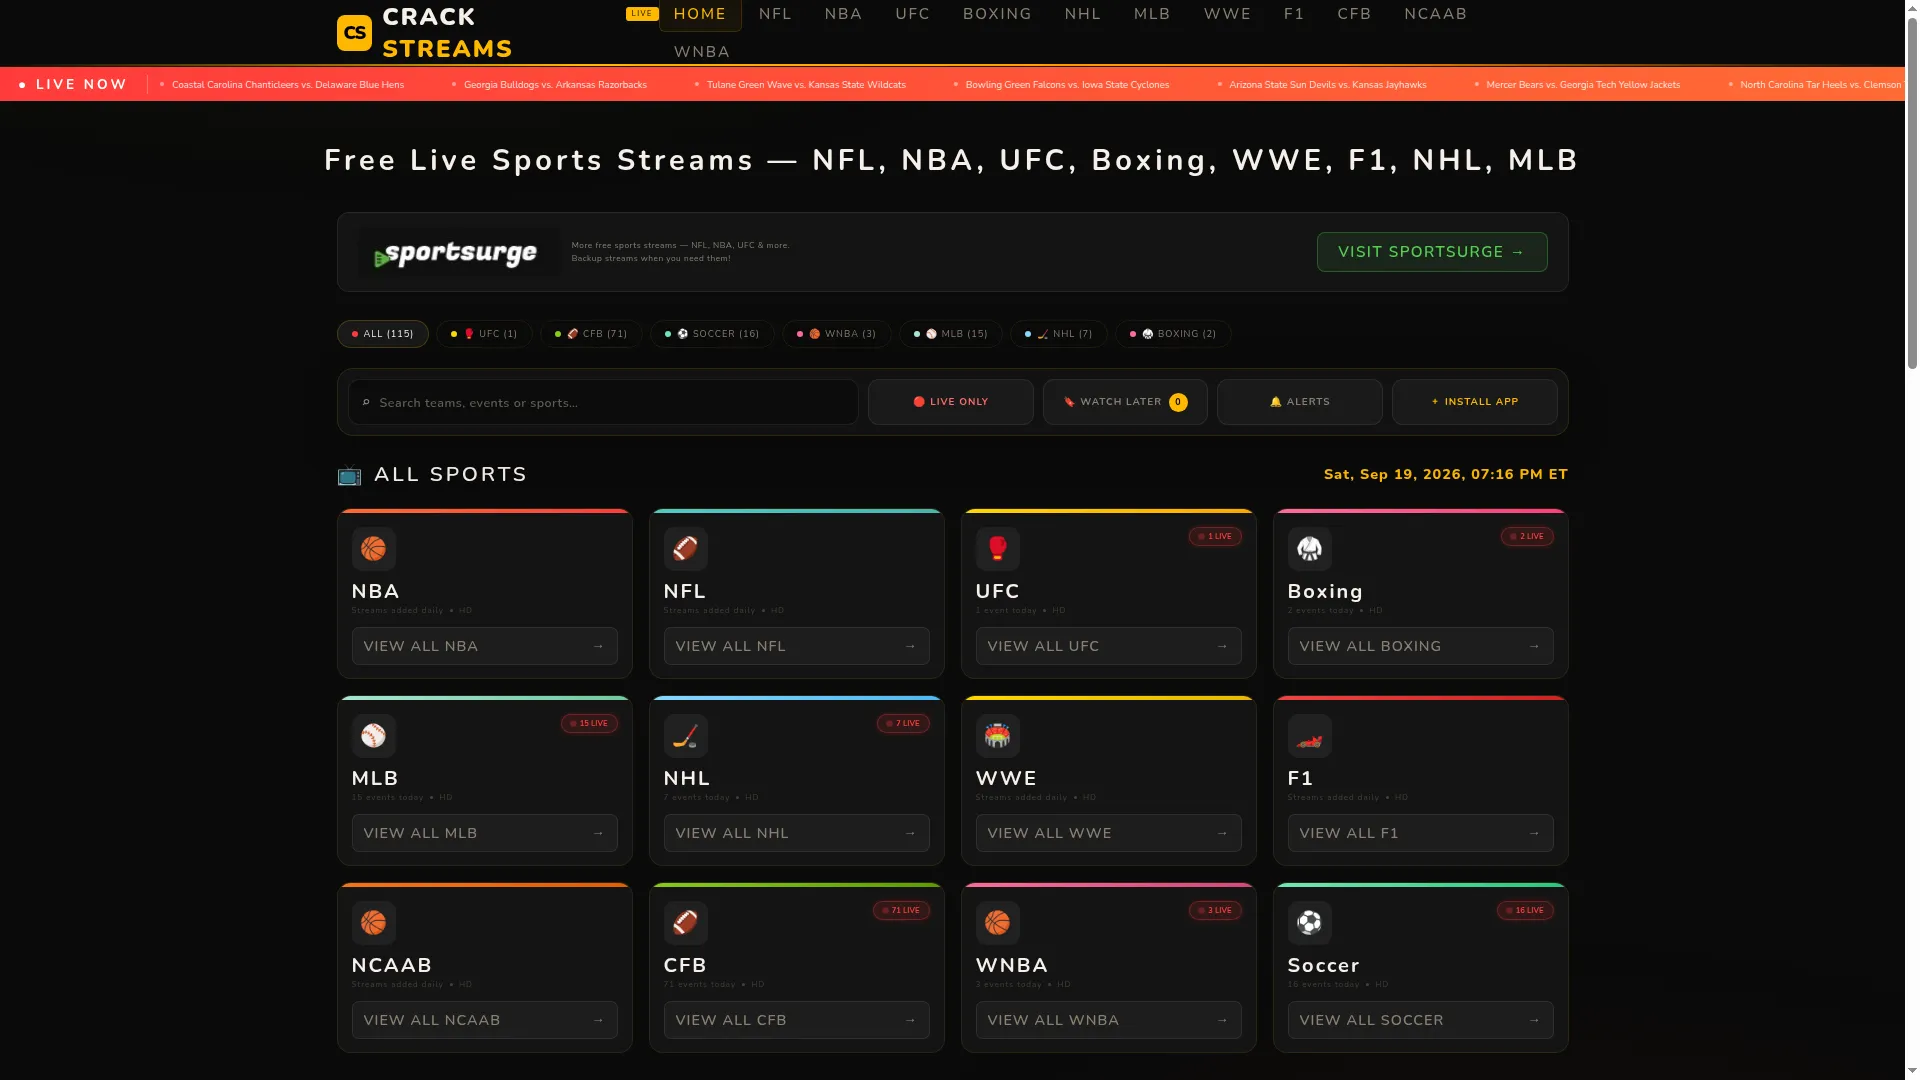Click View All MLB button
Image resolution: width=1920 pixels, height=1080 pixels.
pos(485,833)
